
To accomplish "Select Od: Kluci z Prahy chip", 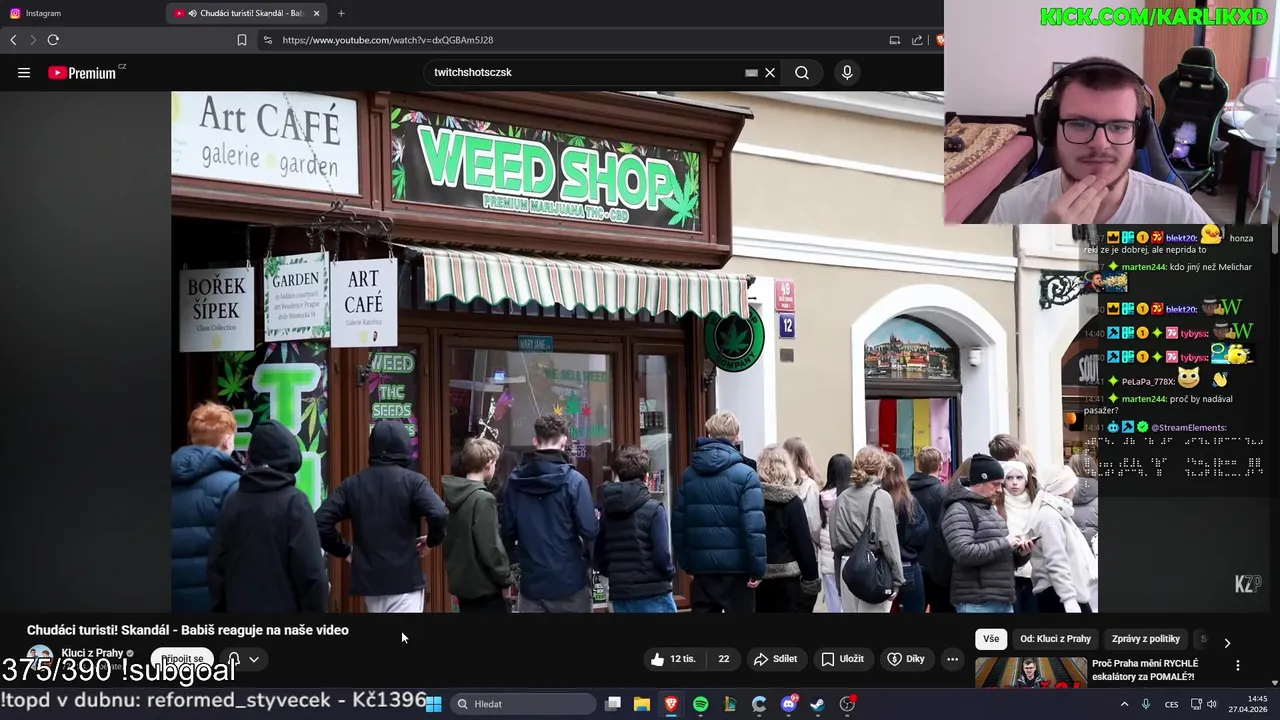I will click(1055, 639).
